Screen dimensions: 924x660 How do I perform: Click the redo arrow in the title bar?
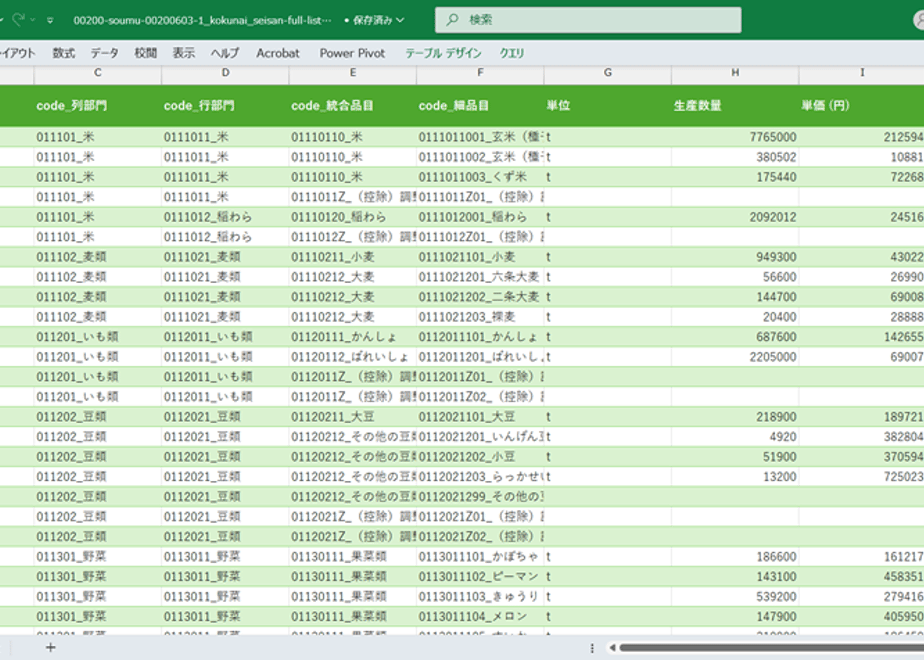pos(18,20)
